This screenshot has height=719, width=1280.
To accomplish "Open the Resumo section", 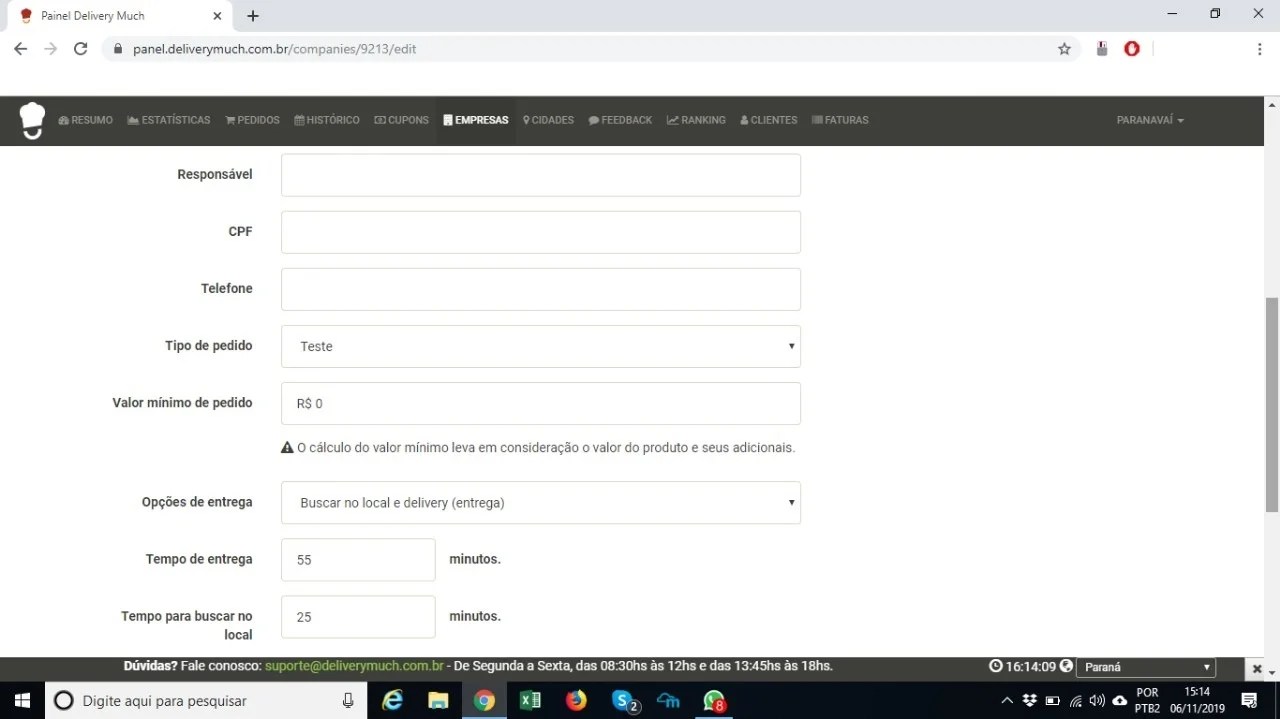I will (86, 120).
